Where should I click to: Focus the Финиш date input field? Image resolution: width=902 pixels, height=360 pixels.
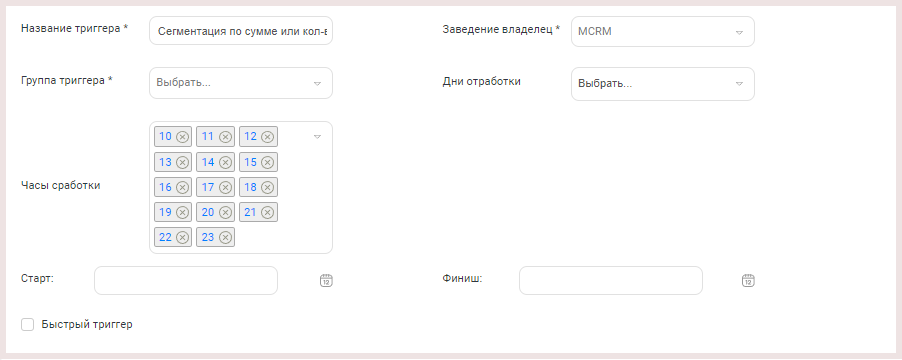tap(611, 281)
